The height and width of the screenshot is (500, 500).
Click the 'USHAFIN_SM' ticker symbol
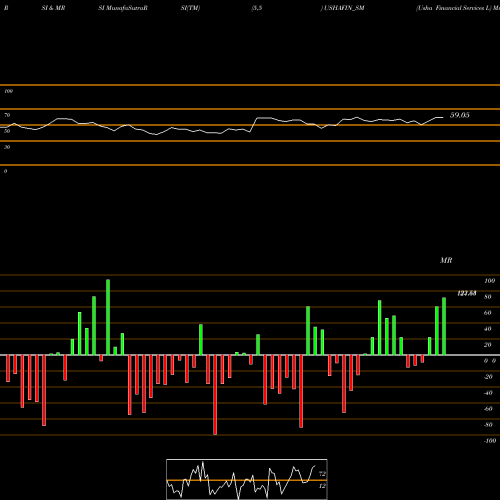point(344,8)
